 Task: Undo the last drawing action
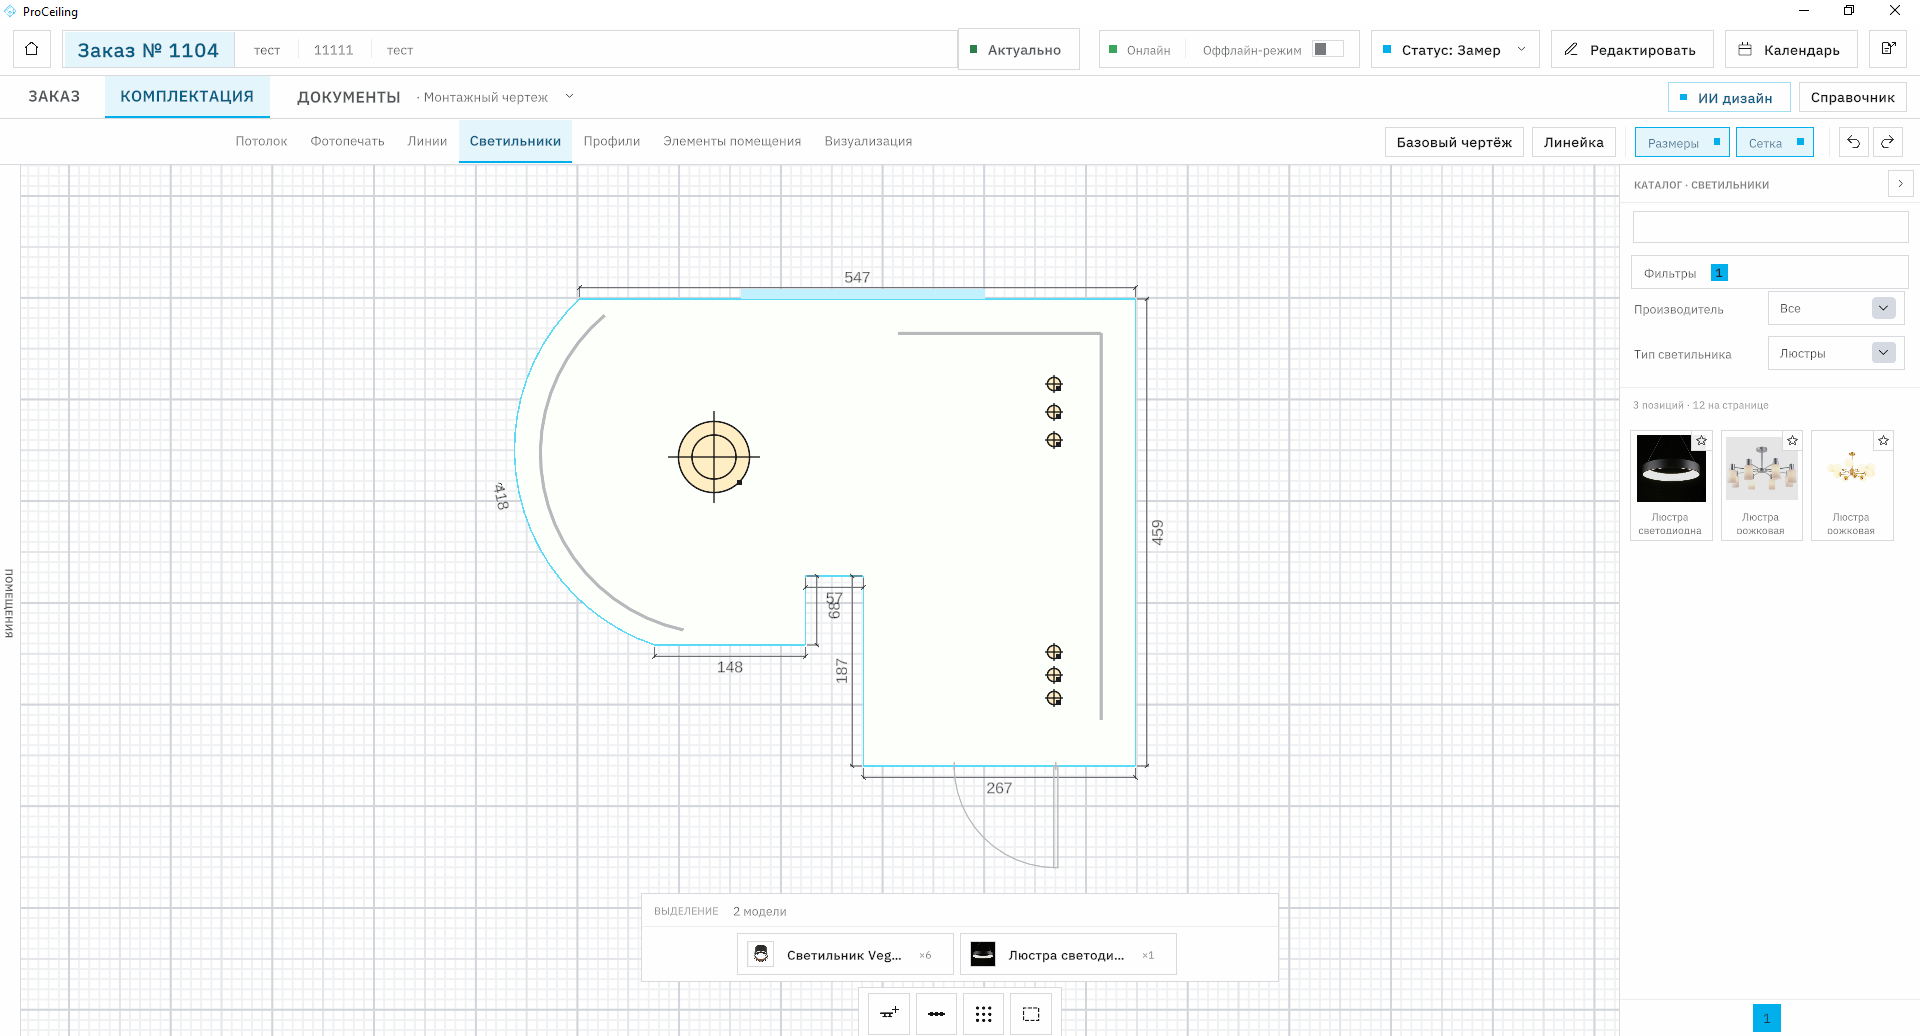point(1853,142)
